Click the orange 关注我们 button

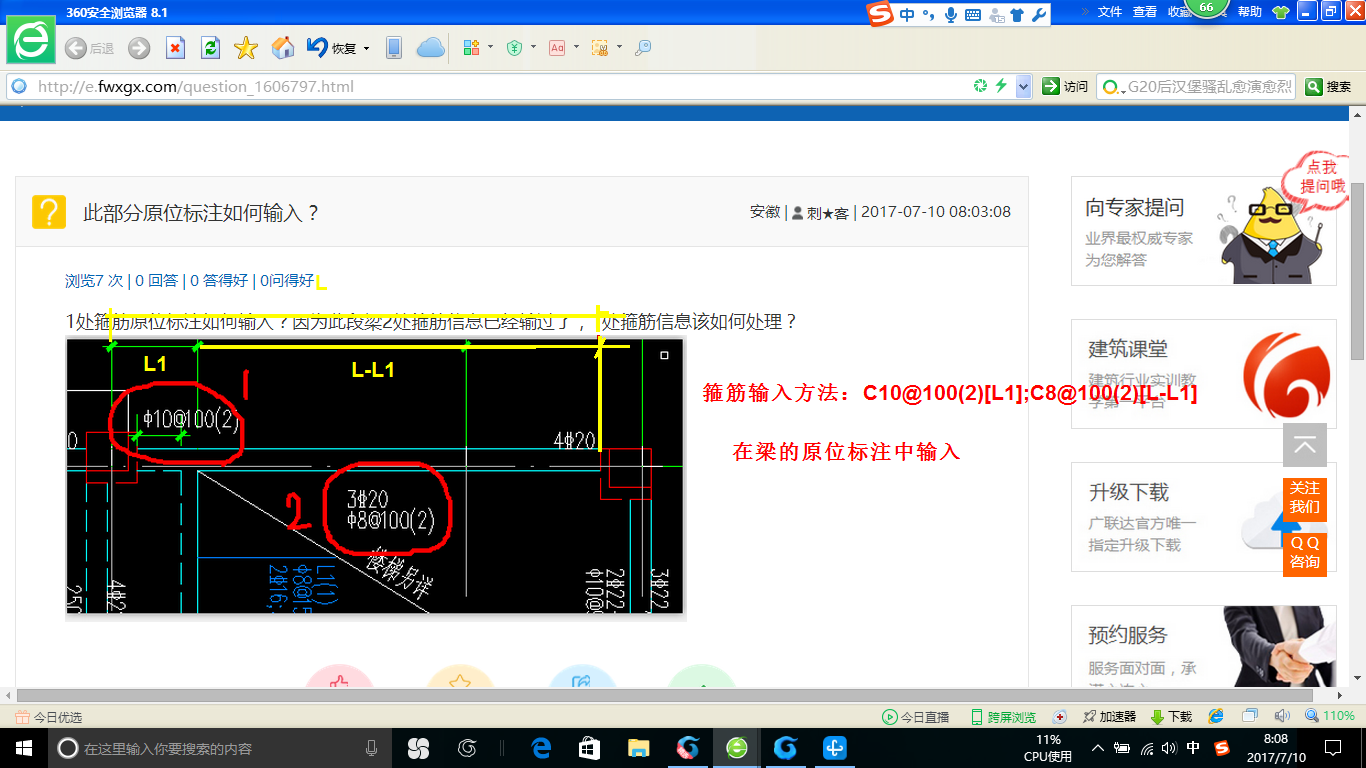coord(1305,498)
